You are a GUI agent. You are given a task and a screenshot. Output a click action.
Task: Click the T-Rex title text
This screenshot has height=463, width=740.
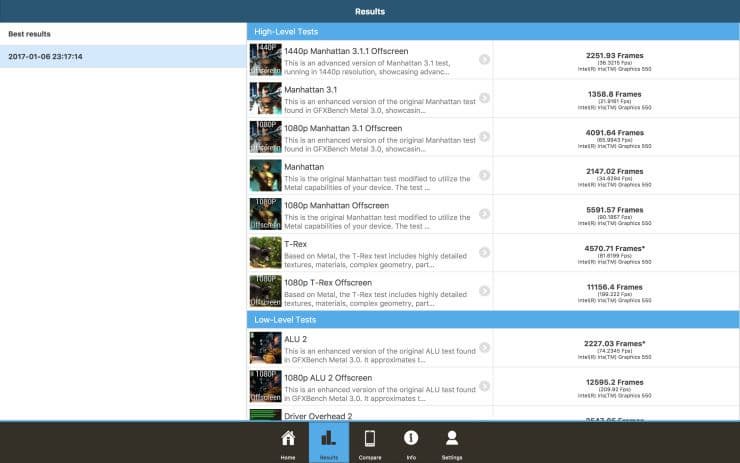[x=295, y=244]
